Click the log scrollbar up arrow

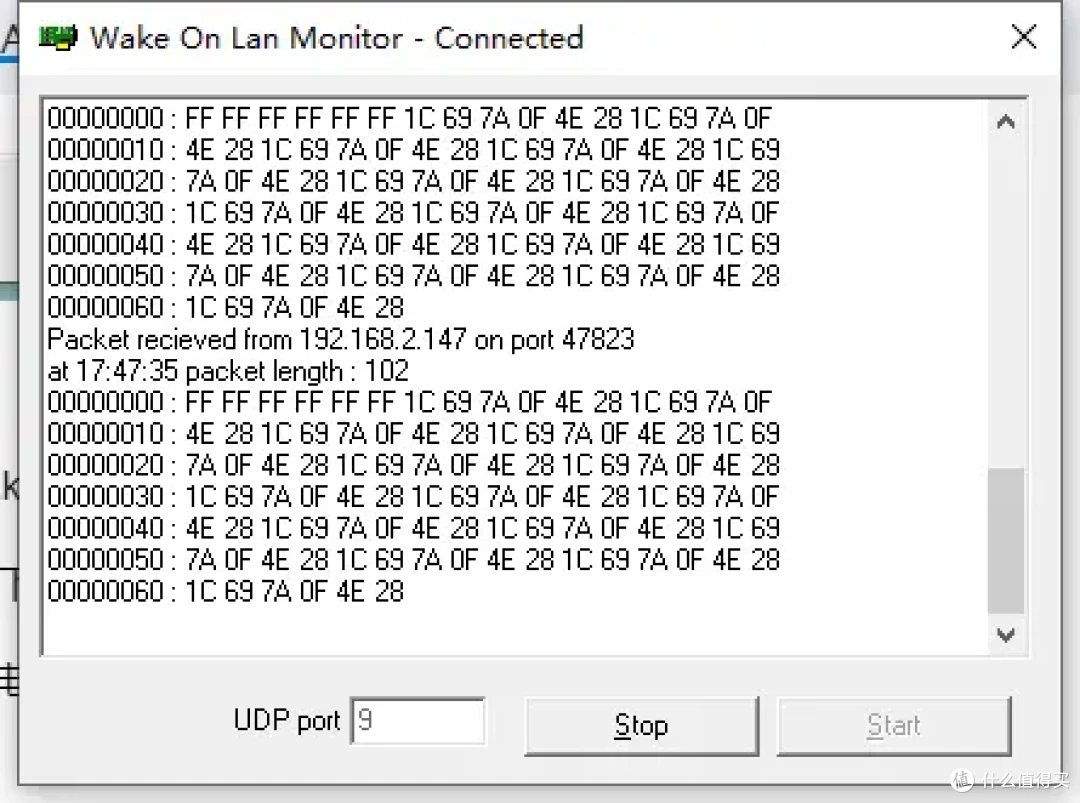tap(1006, 122)
